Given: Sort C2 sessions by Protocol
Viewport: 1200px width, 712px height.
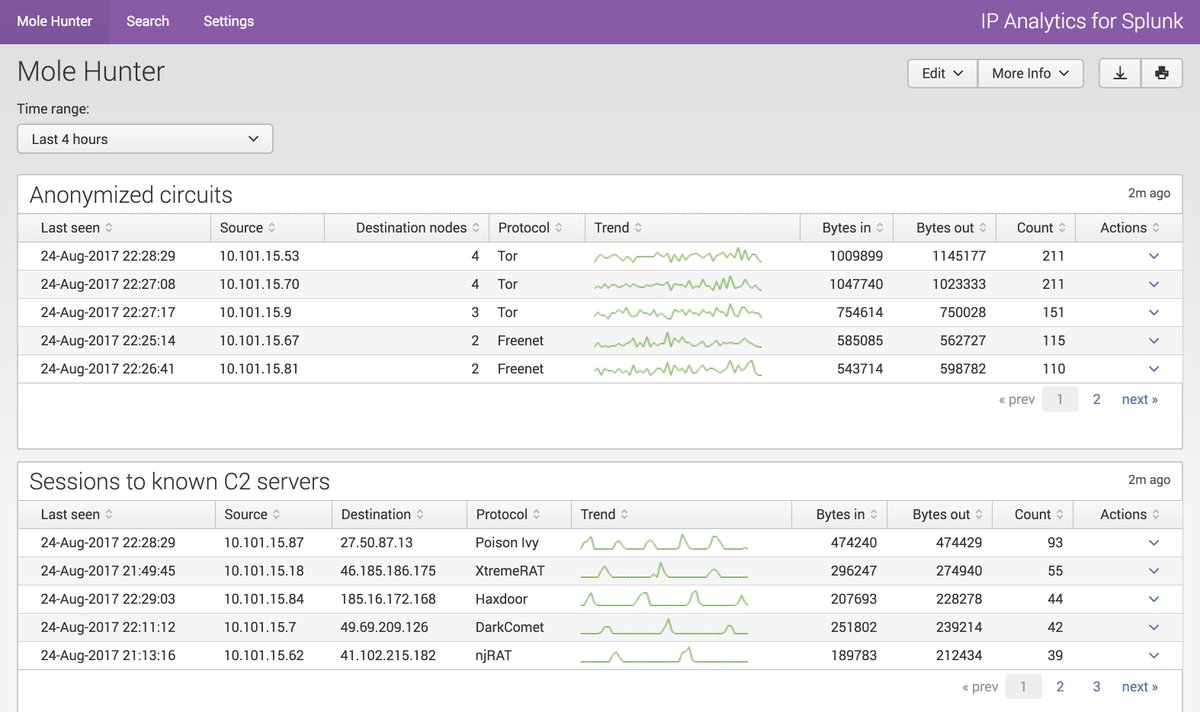Looking at the screenshot, I should 508,514.
